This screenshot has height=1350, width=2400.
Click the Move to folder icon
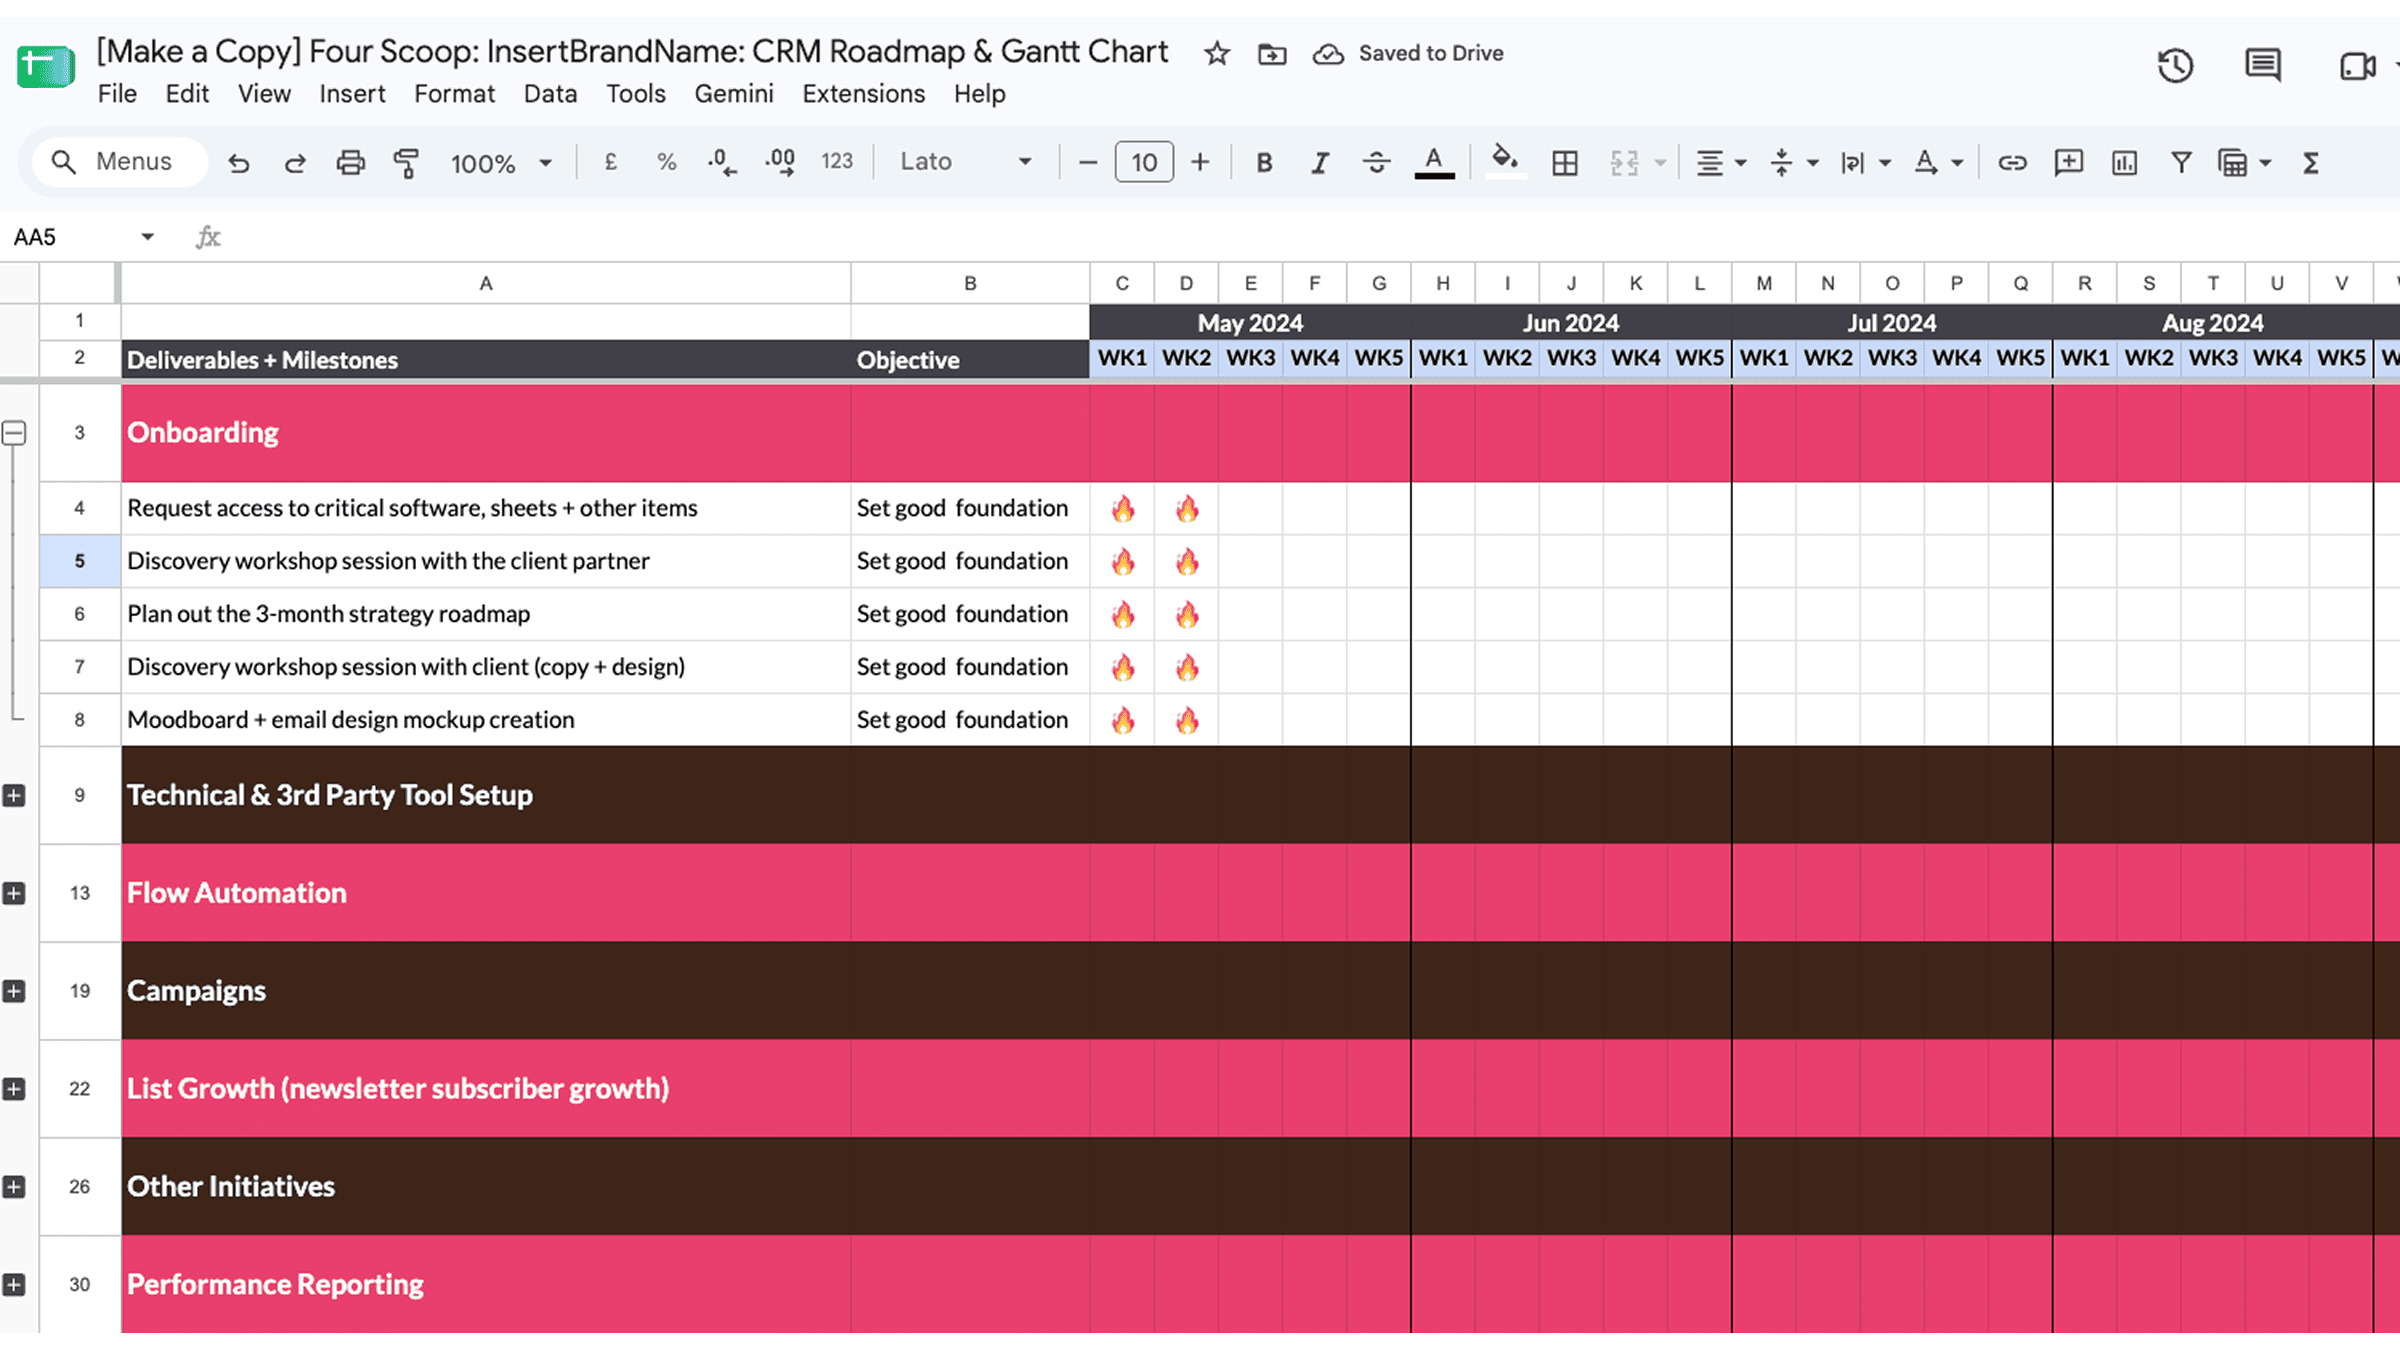pos(1272,53)
